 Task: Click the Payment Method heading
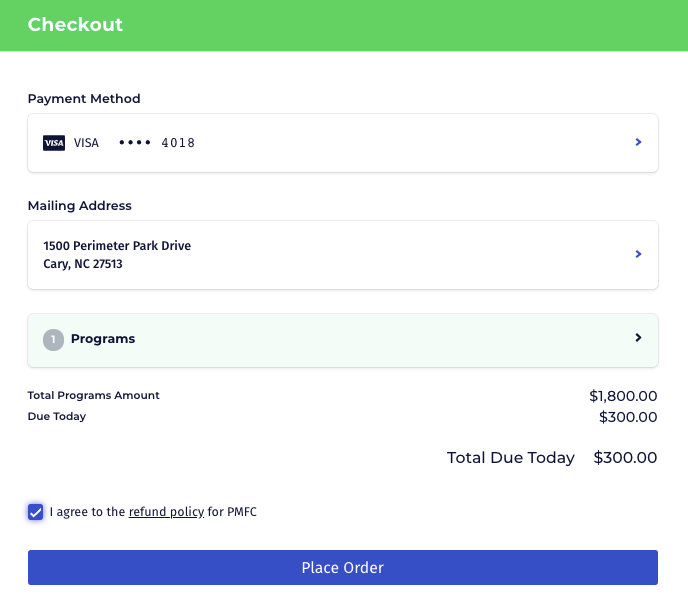click(84, 99)
